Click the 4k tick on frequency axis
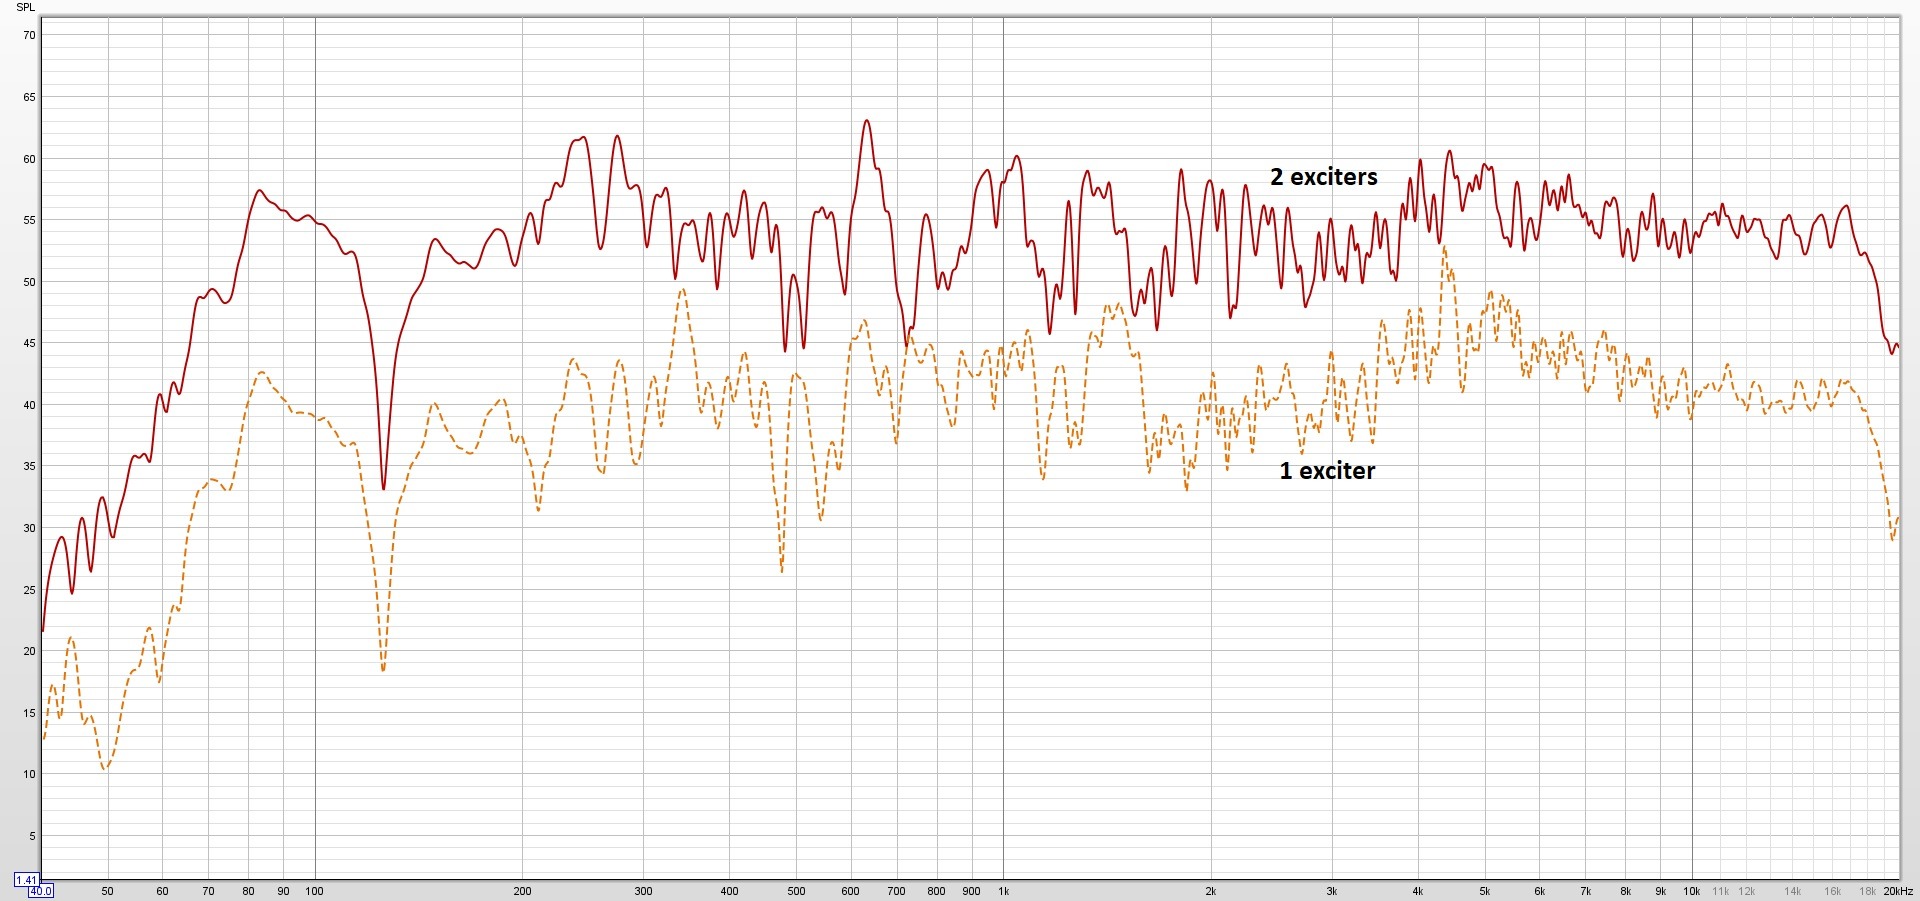 coord(1417,891)
